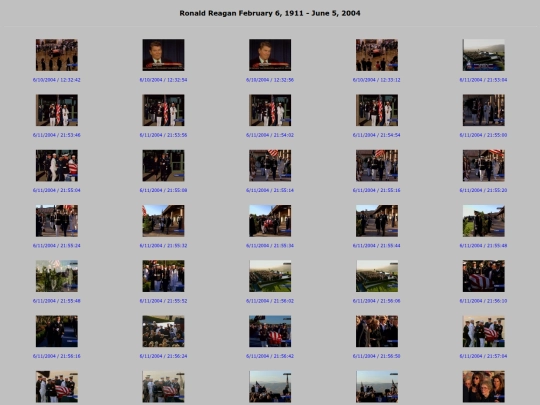View thumbnail above 6/10/2004 / 12:32:42 caption
The image size is (540, 405).
click(x=57, y=55)
